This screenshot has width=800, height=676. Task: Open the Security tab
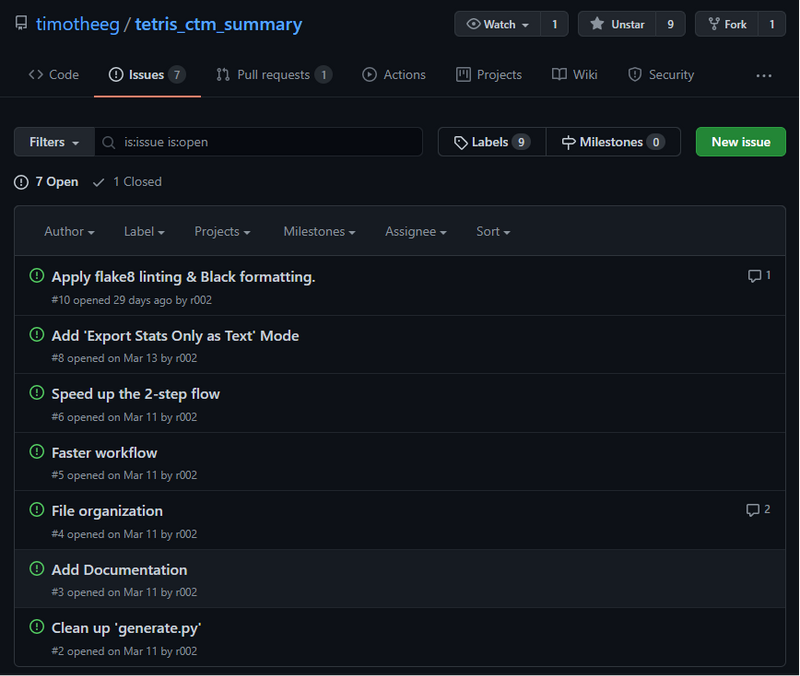tap(661, 75)
